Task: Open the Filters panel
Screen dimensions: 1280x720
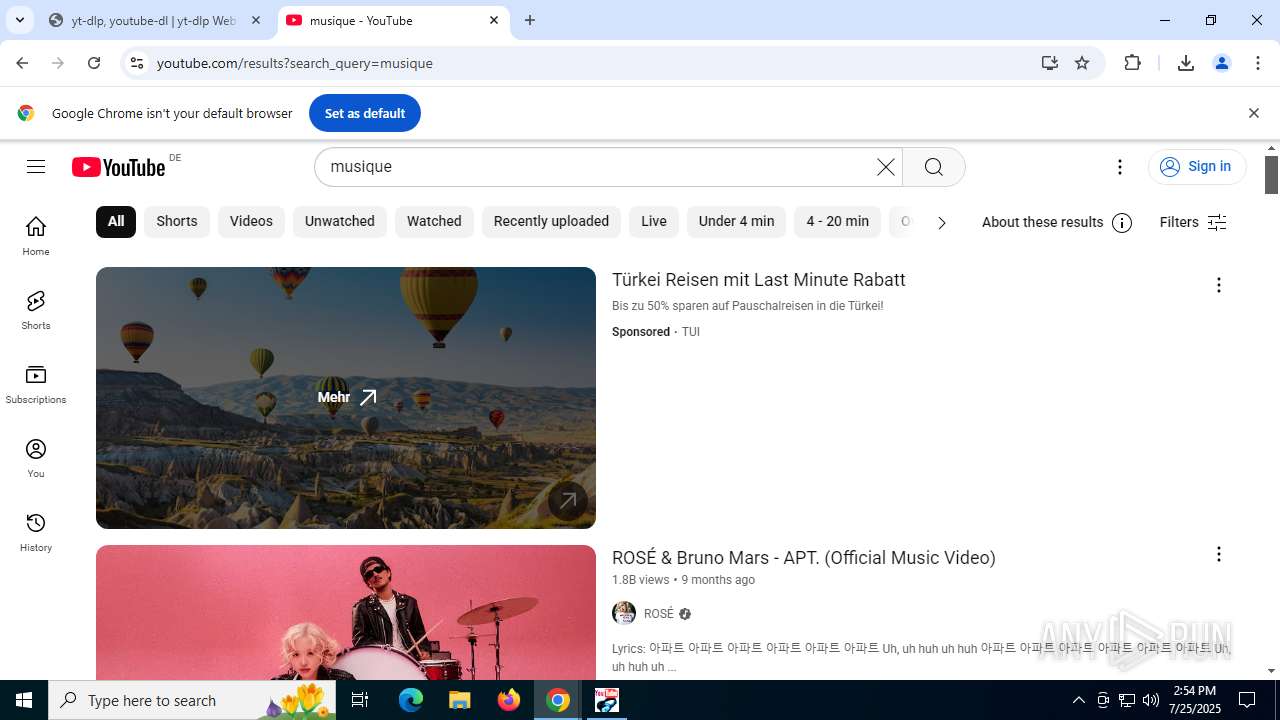Action: coord(1193,223)
